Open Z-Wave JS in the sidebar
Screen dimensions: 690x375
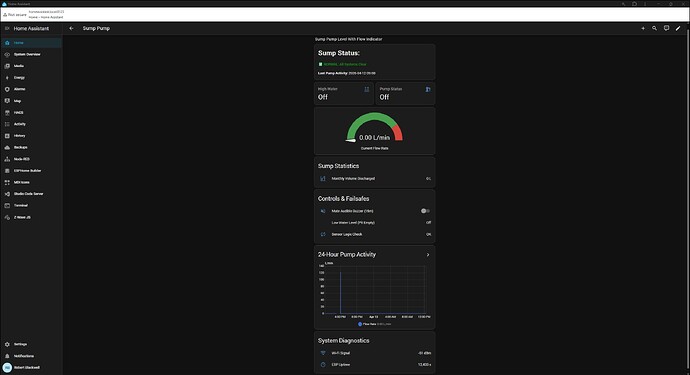tap(31, 217)
